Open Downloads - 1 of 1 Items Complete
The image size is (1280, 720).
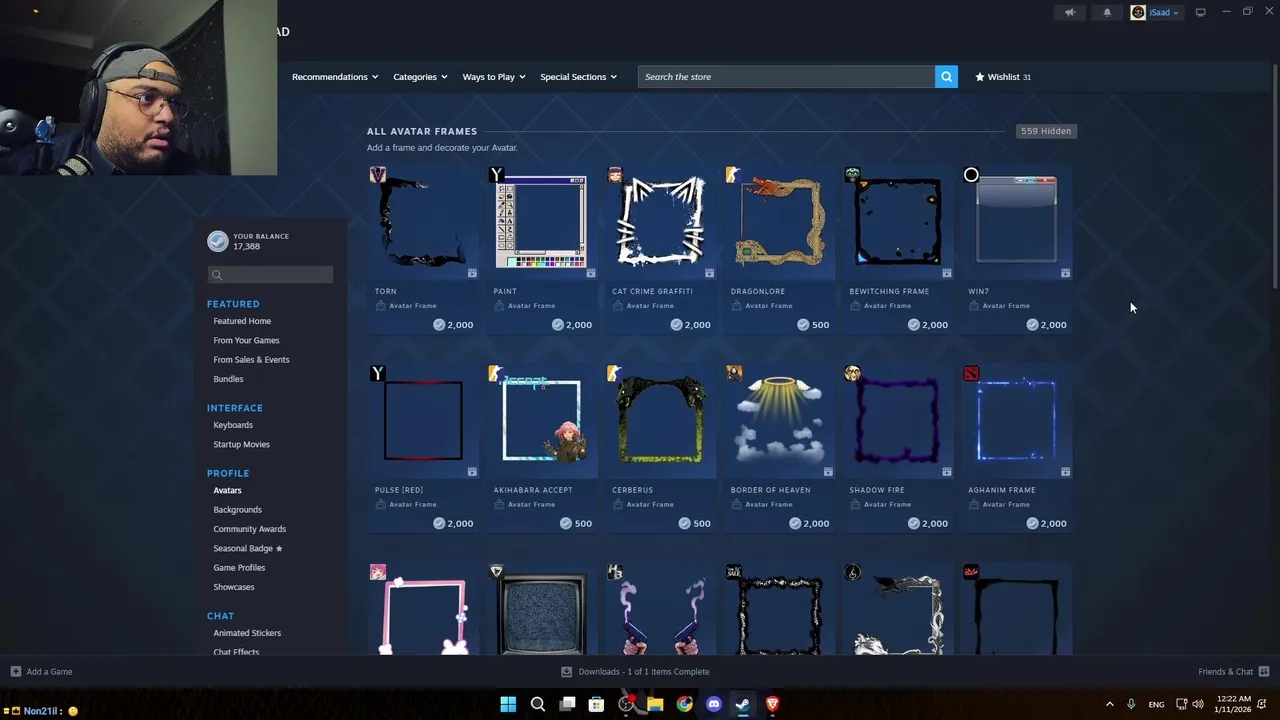(644, 672)
